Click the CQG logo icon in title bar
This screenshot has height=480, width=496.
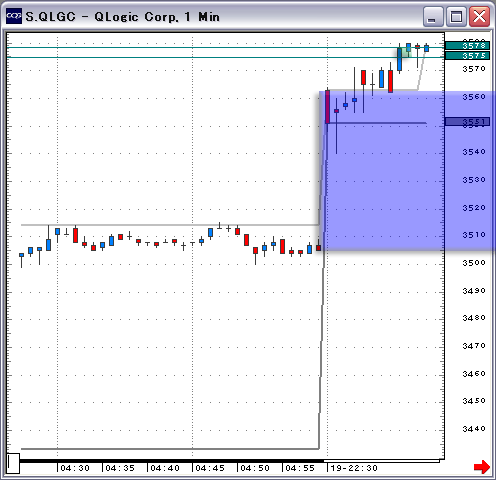tap(14, 16)
